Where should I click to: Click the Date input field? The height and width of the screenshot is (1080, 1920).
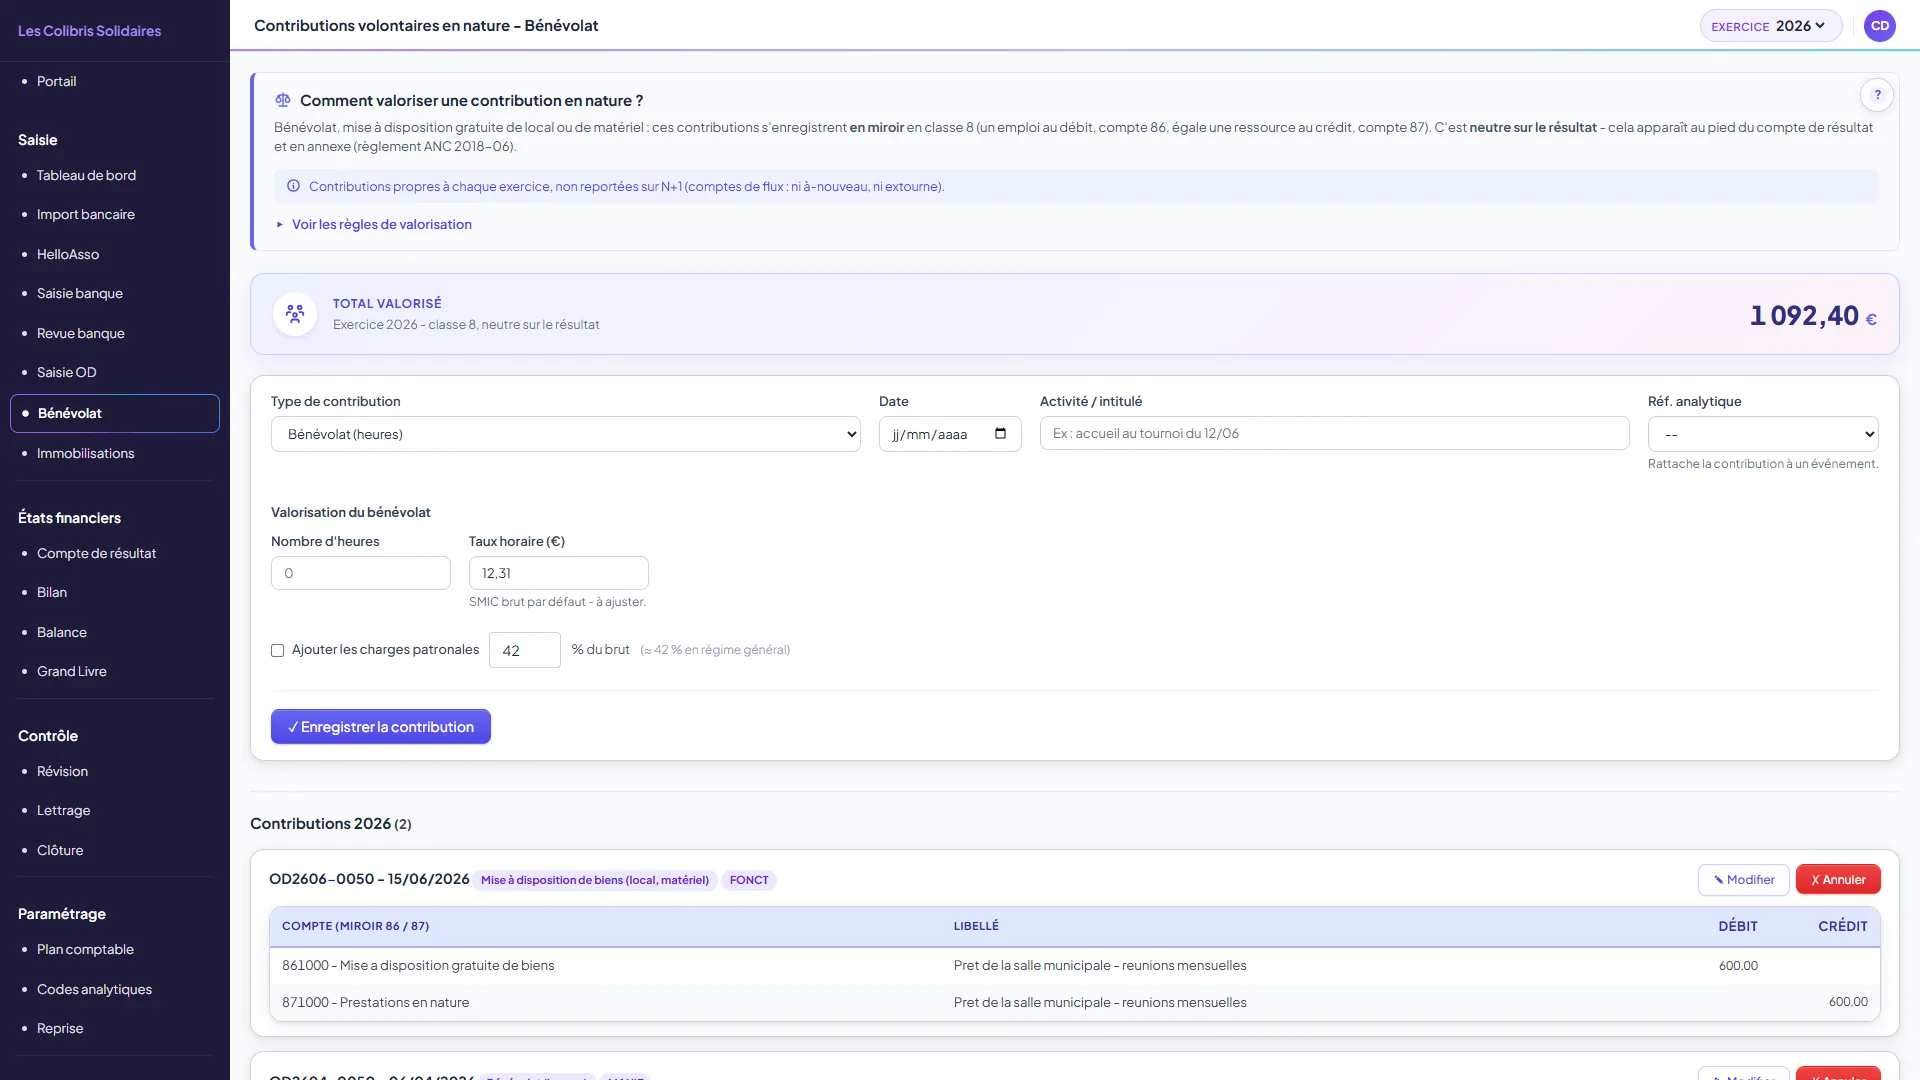click(x=950, y=434)
